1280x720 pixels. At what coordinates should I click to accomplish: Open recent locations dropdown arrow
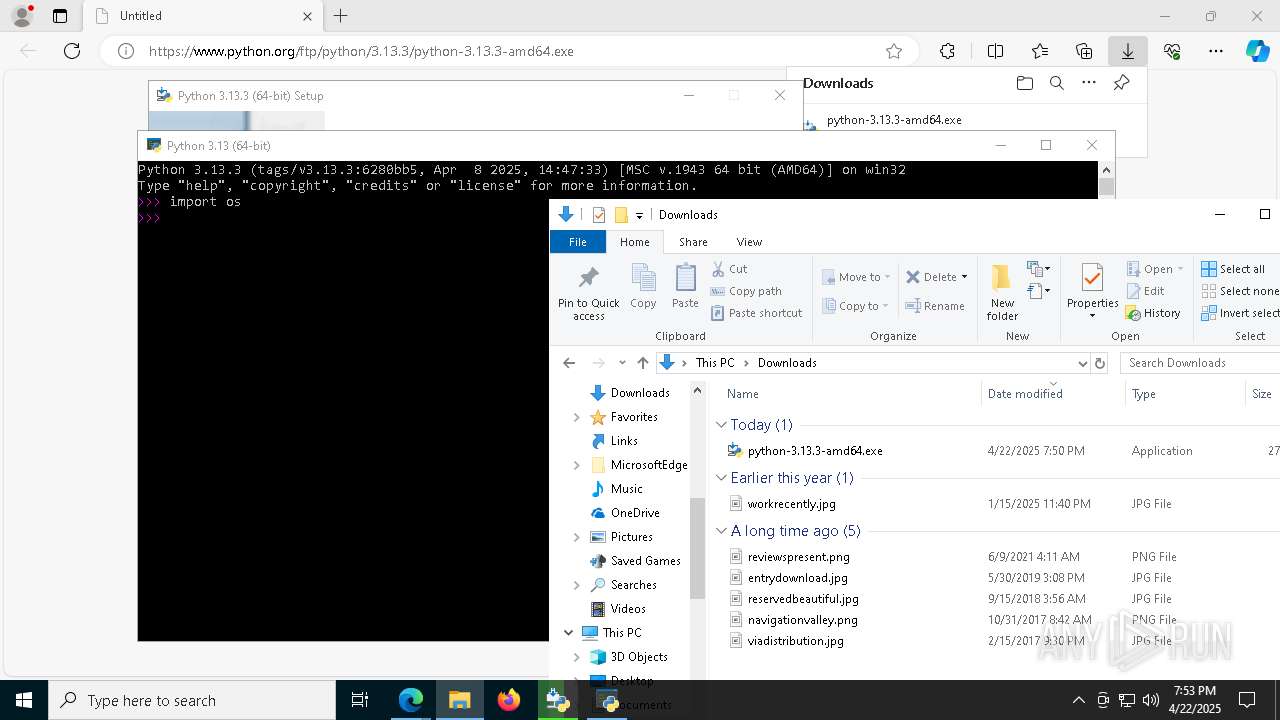coord(622,363)
